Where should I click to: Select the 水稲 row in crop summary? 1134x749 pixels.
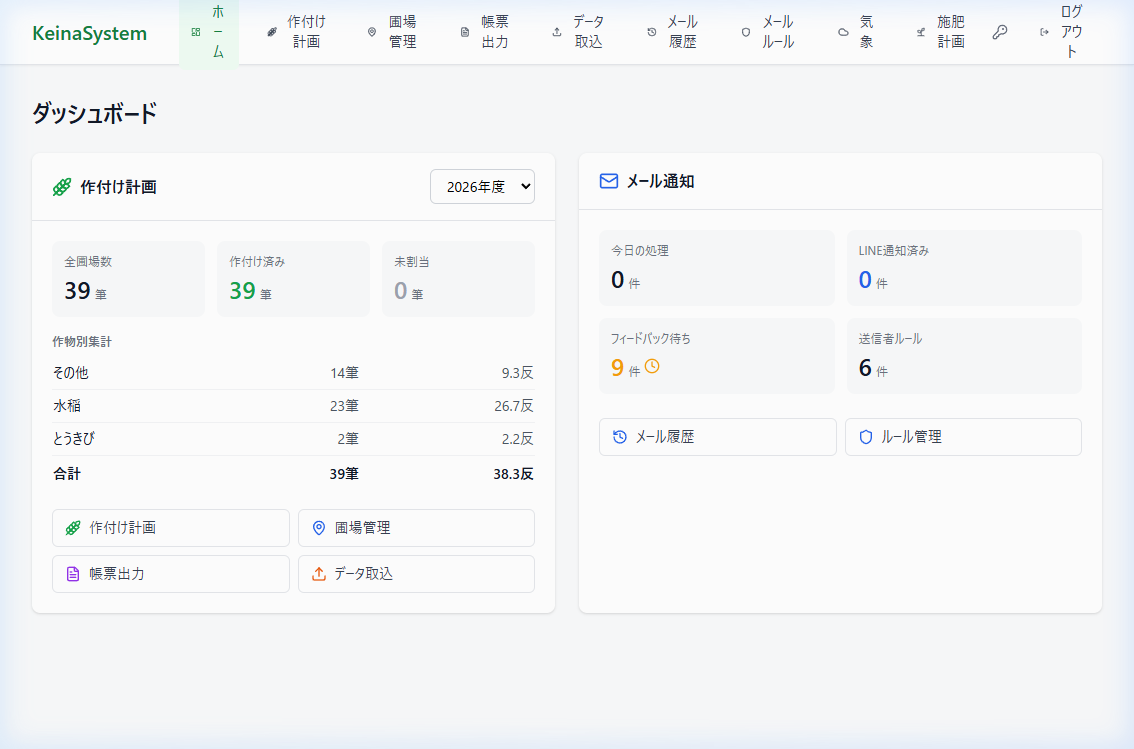[293, 406]
